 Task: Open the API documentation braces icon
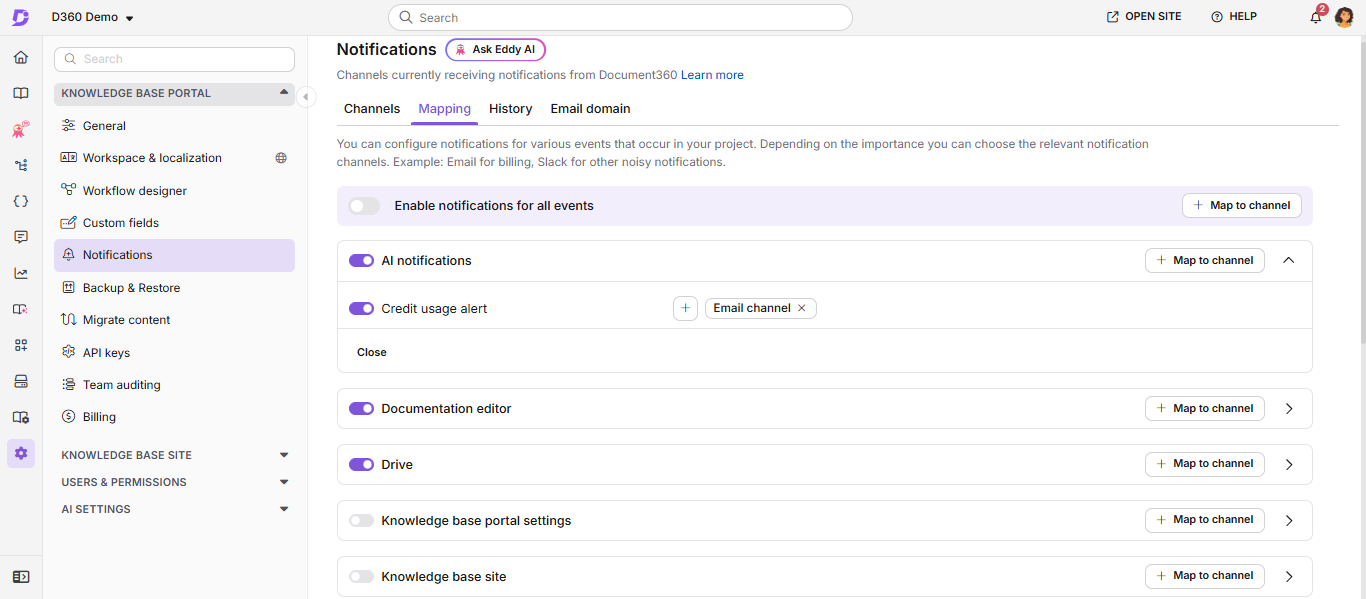pos(21,201)
